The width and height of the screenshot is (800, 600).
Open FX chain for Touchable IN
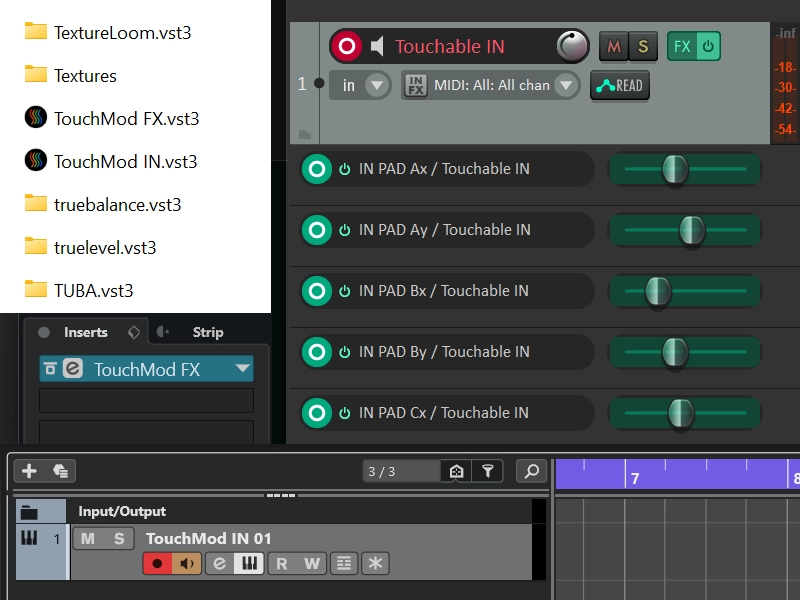(x=682, y=46)
